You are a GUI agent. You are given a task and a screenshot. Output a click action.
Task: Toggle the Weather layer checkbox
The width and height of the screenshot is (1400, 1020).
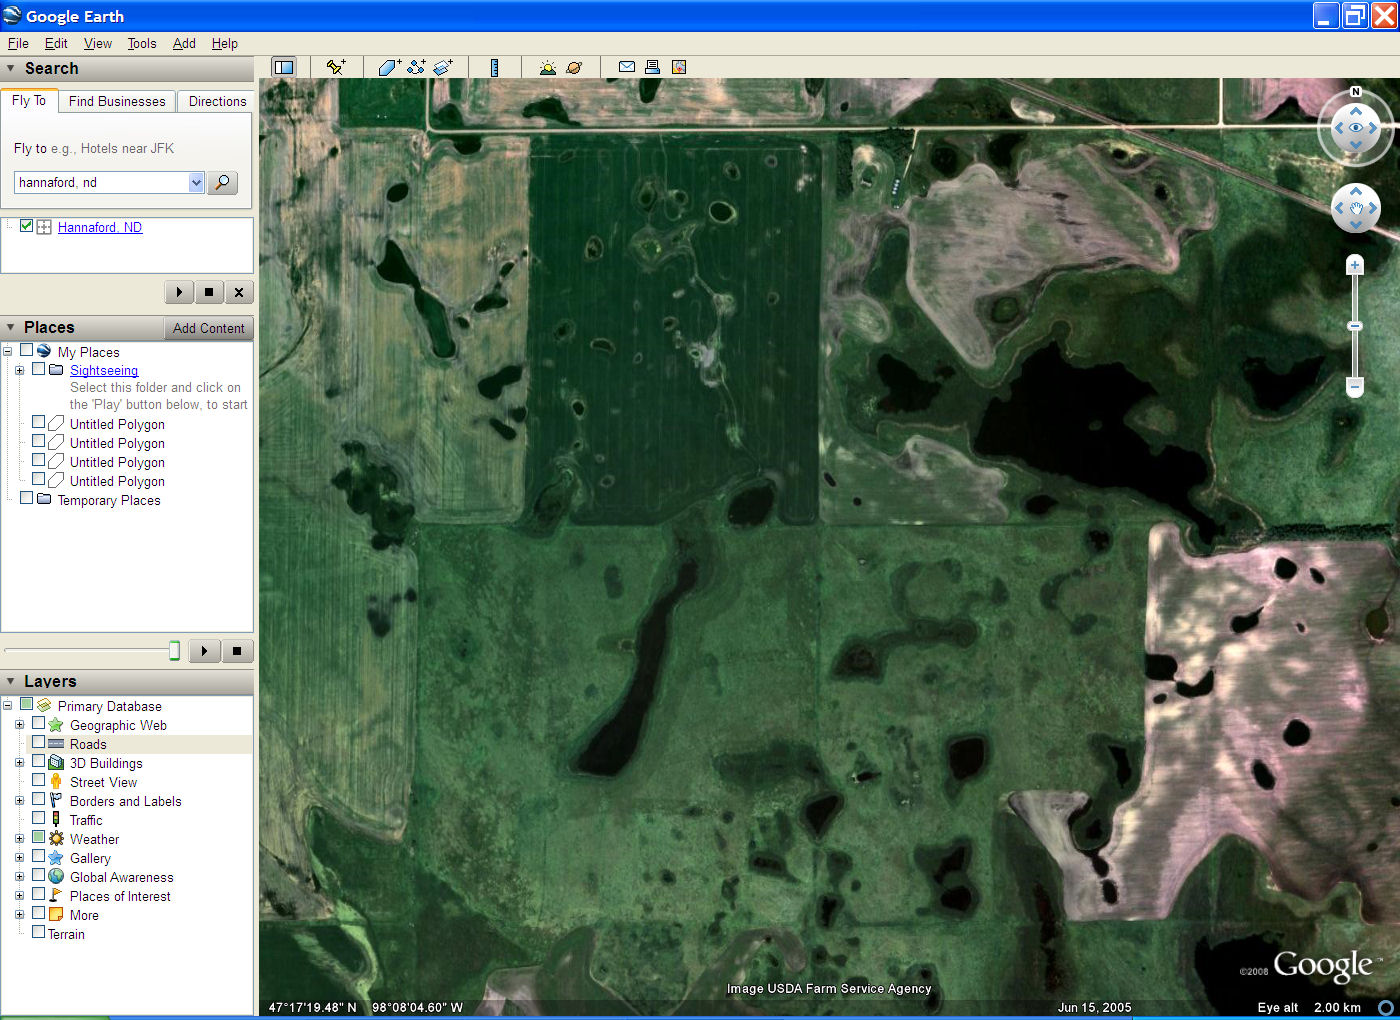click(38, 838)
